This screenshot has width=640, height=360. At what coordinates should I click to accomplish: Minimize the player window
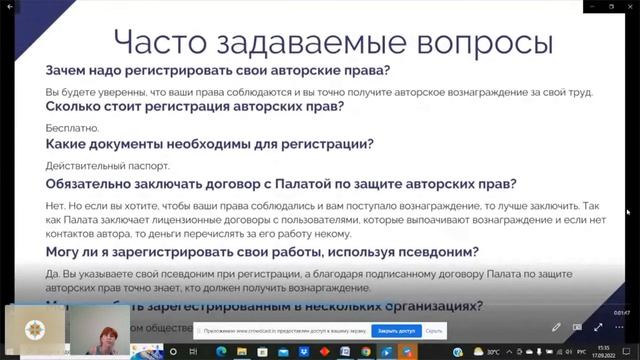[593, 7]
